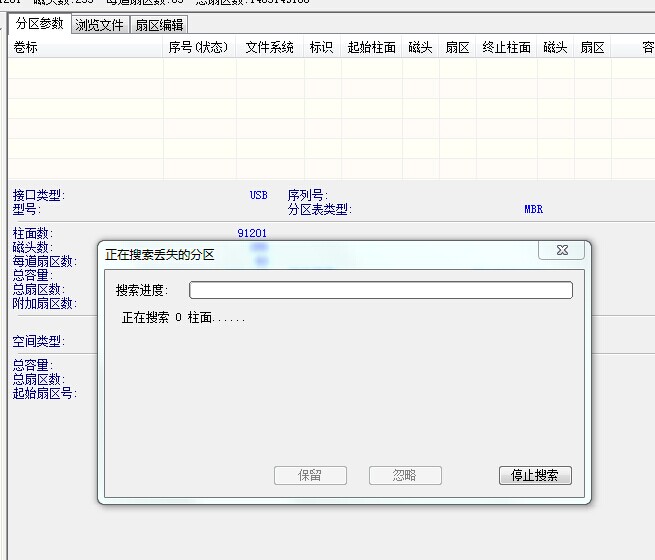Click the 接口类型 label
The height and width of the screenshot is (560, 655).
[38, 195]
